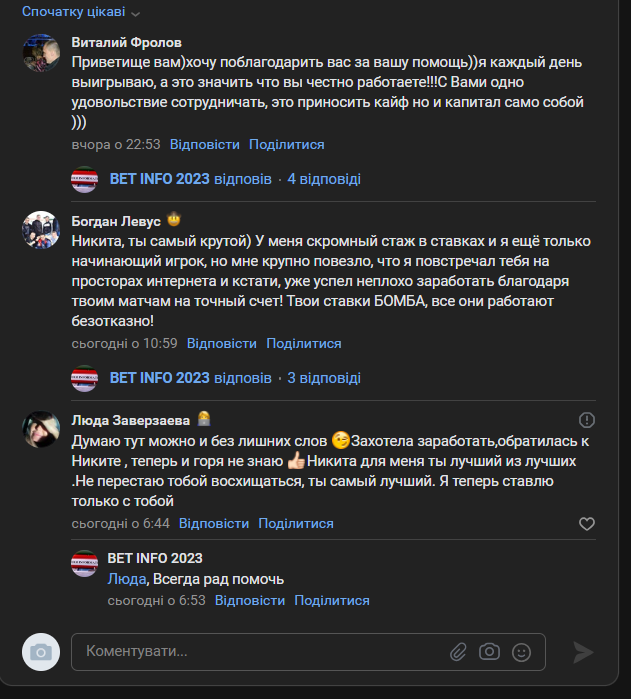631x699 pixels.
Task: Click the camera avatar beside comment field
Action: coord(41,652)
